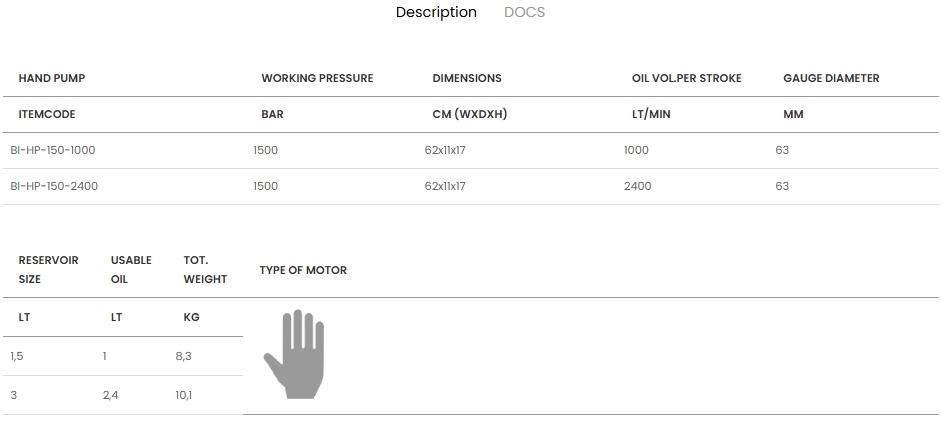943x423 pixels.
Task: Click the 1000 oil volume value
Action: pos(636,150)
